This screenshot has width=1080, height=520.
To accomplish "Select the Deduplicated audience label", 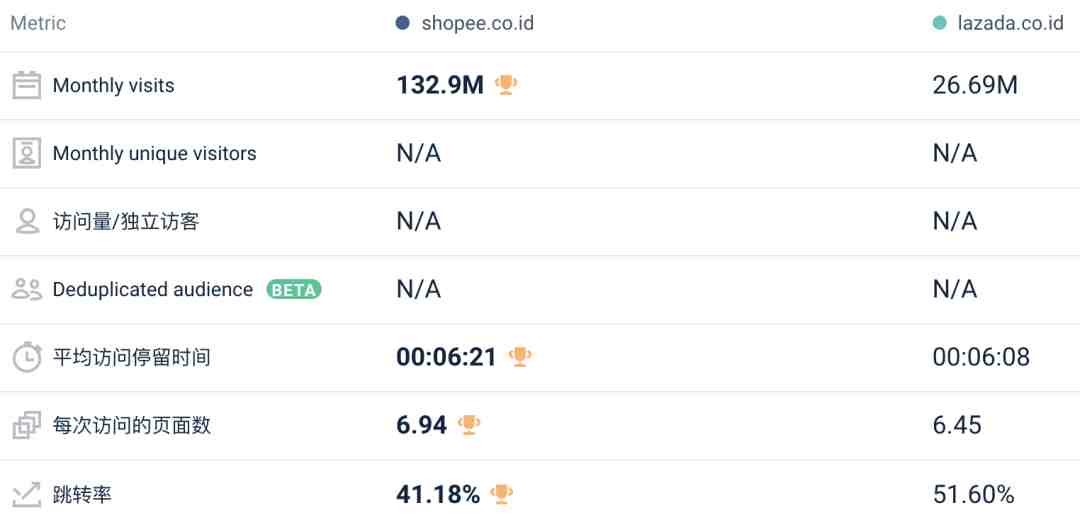I will 153,289.
